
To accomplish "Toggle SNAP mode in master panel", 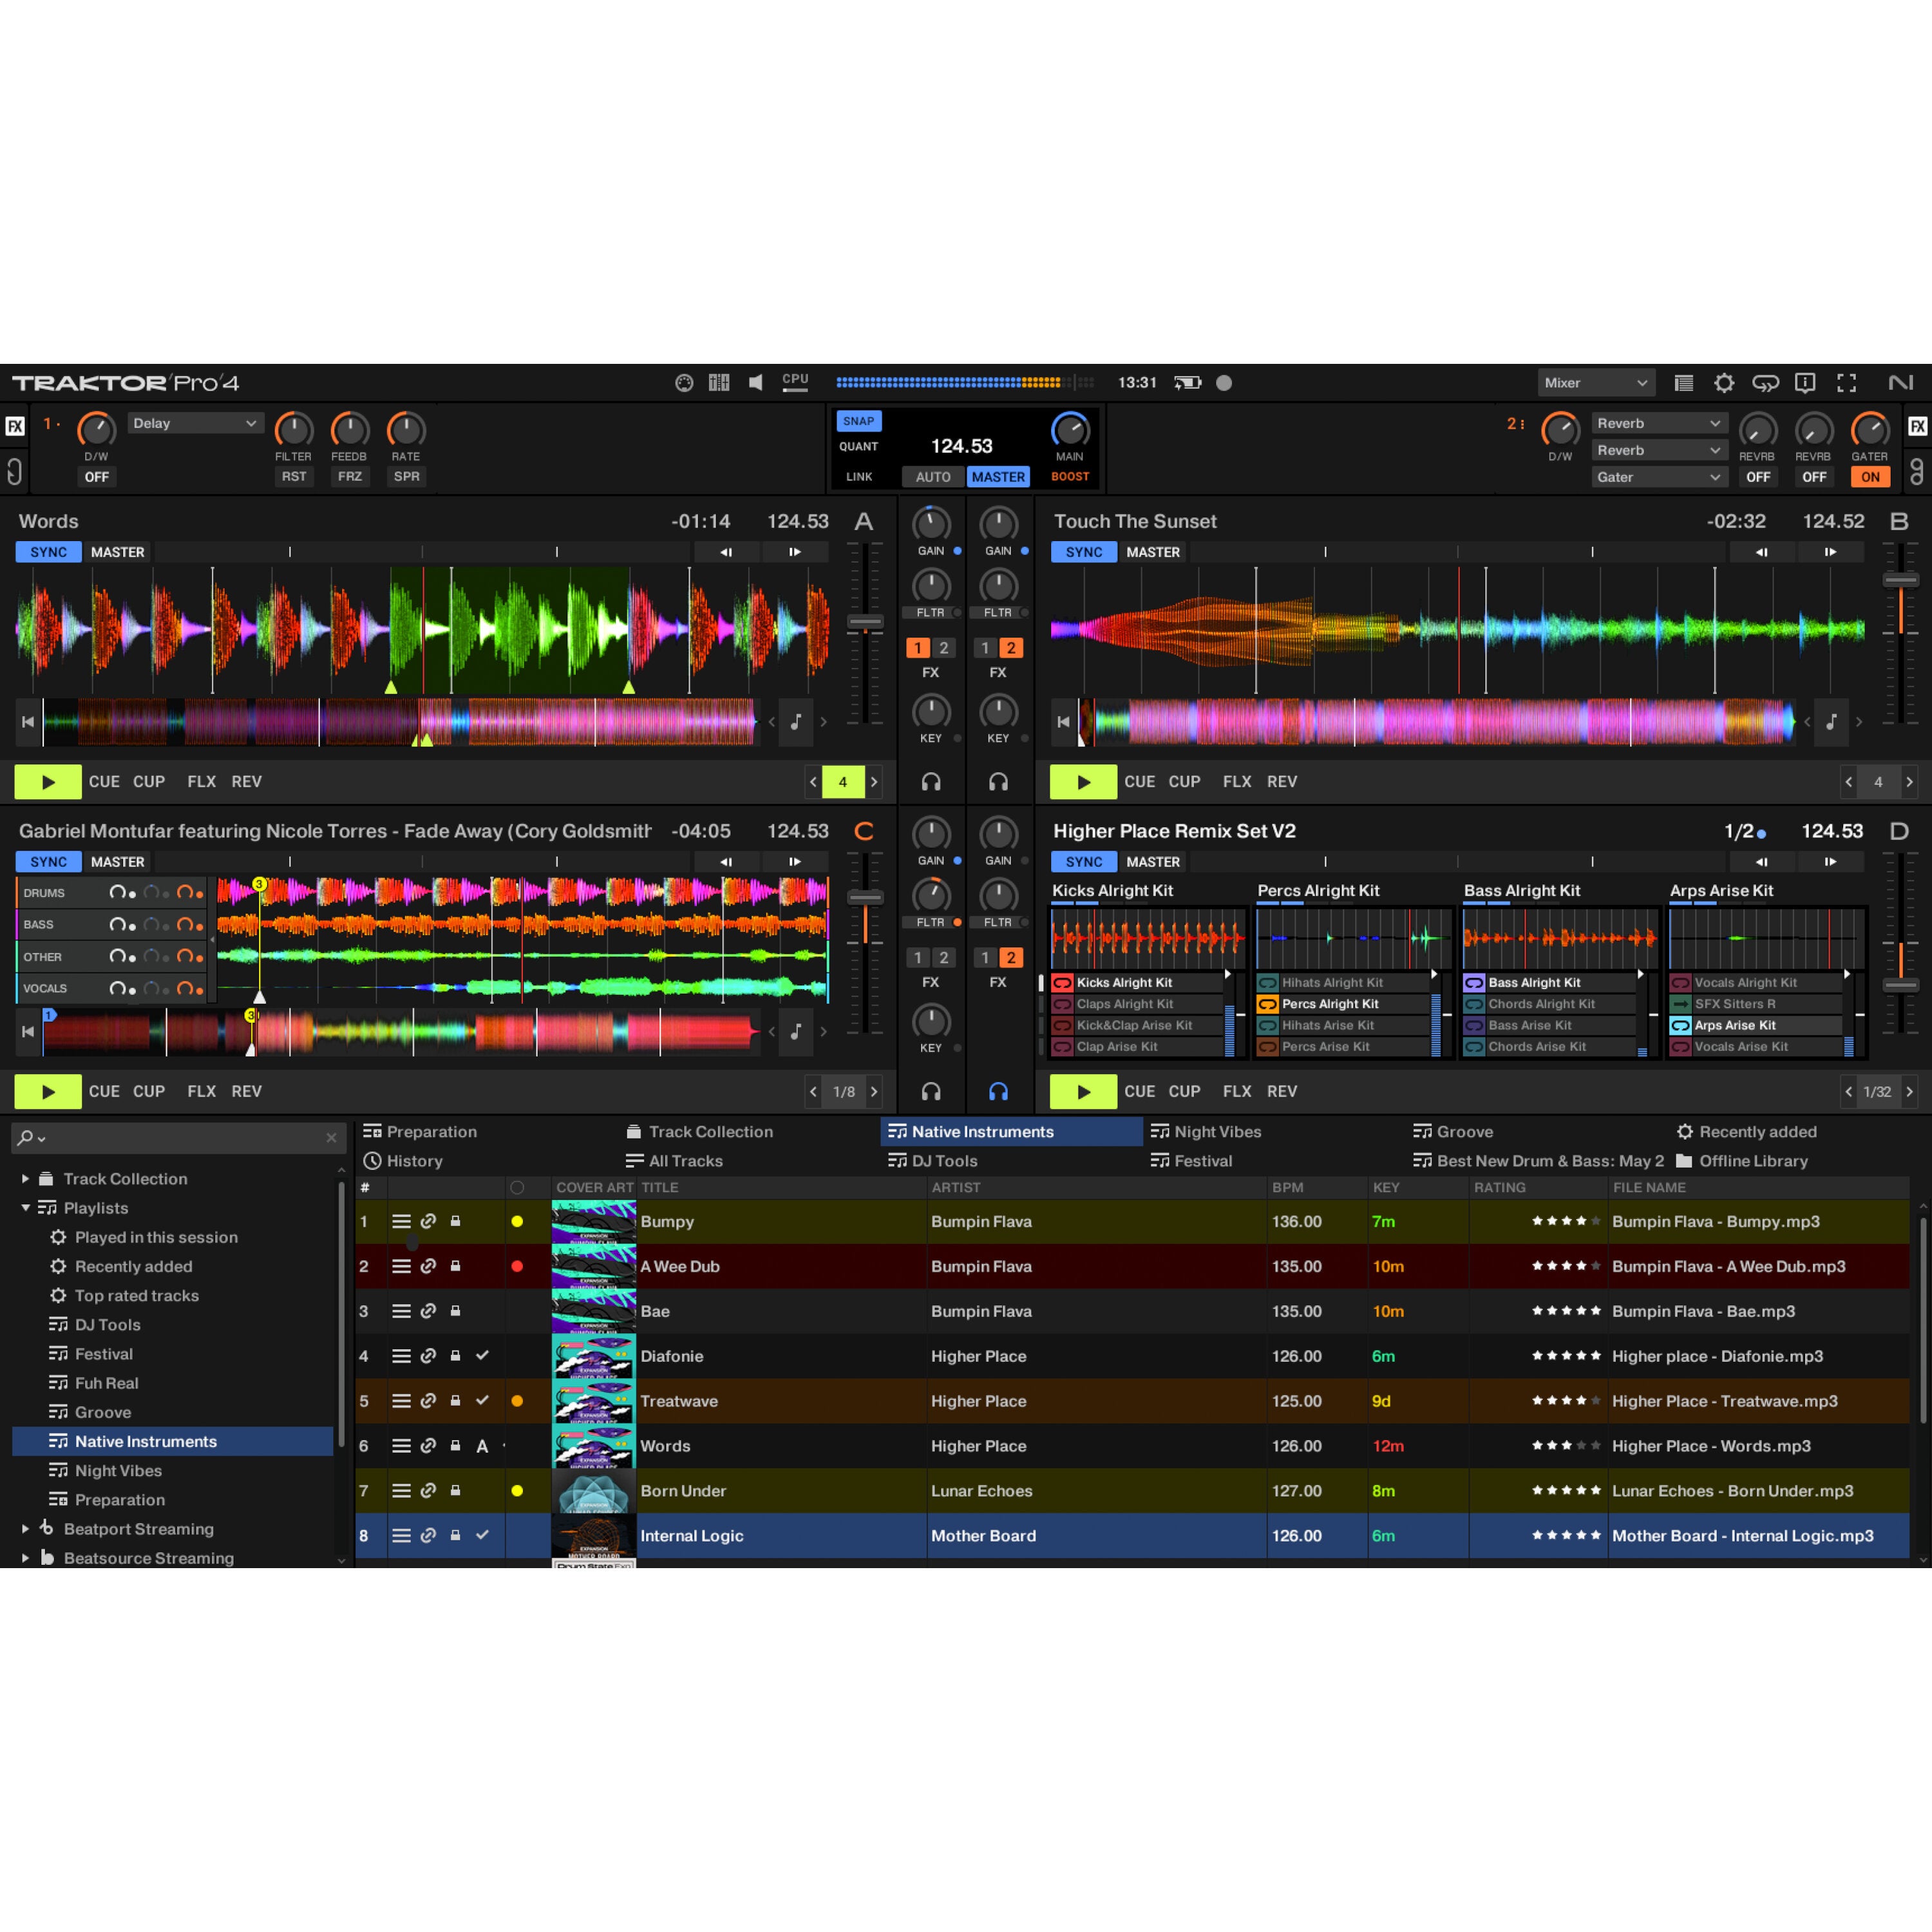I will (x=858, y=421).
